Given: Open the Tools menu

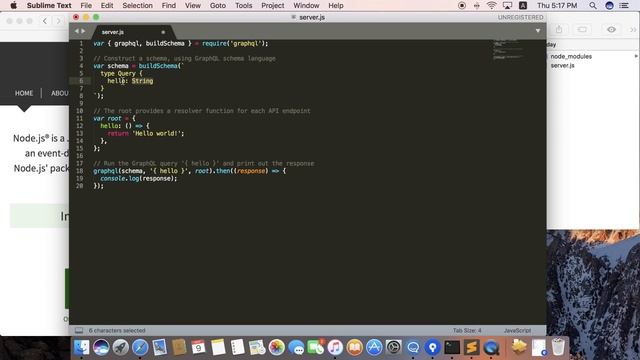Looking at the screenshot, I should click(x=244, y=5).
